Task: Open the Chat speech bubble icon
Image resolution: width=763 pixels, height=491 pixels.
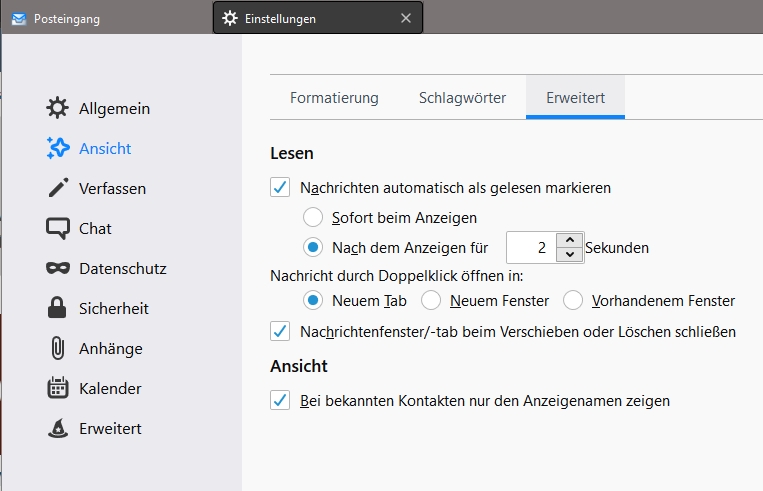Action: [x=58, y=228]
